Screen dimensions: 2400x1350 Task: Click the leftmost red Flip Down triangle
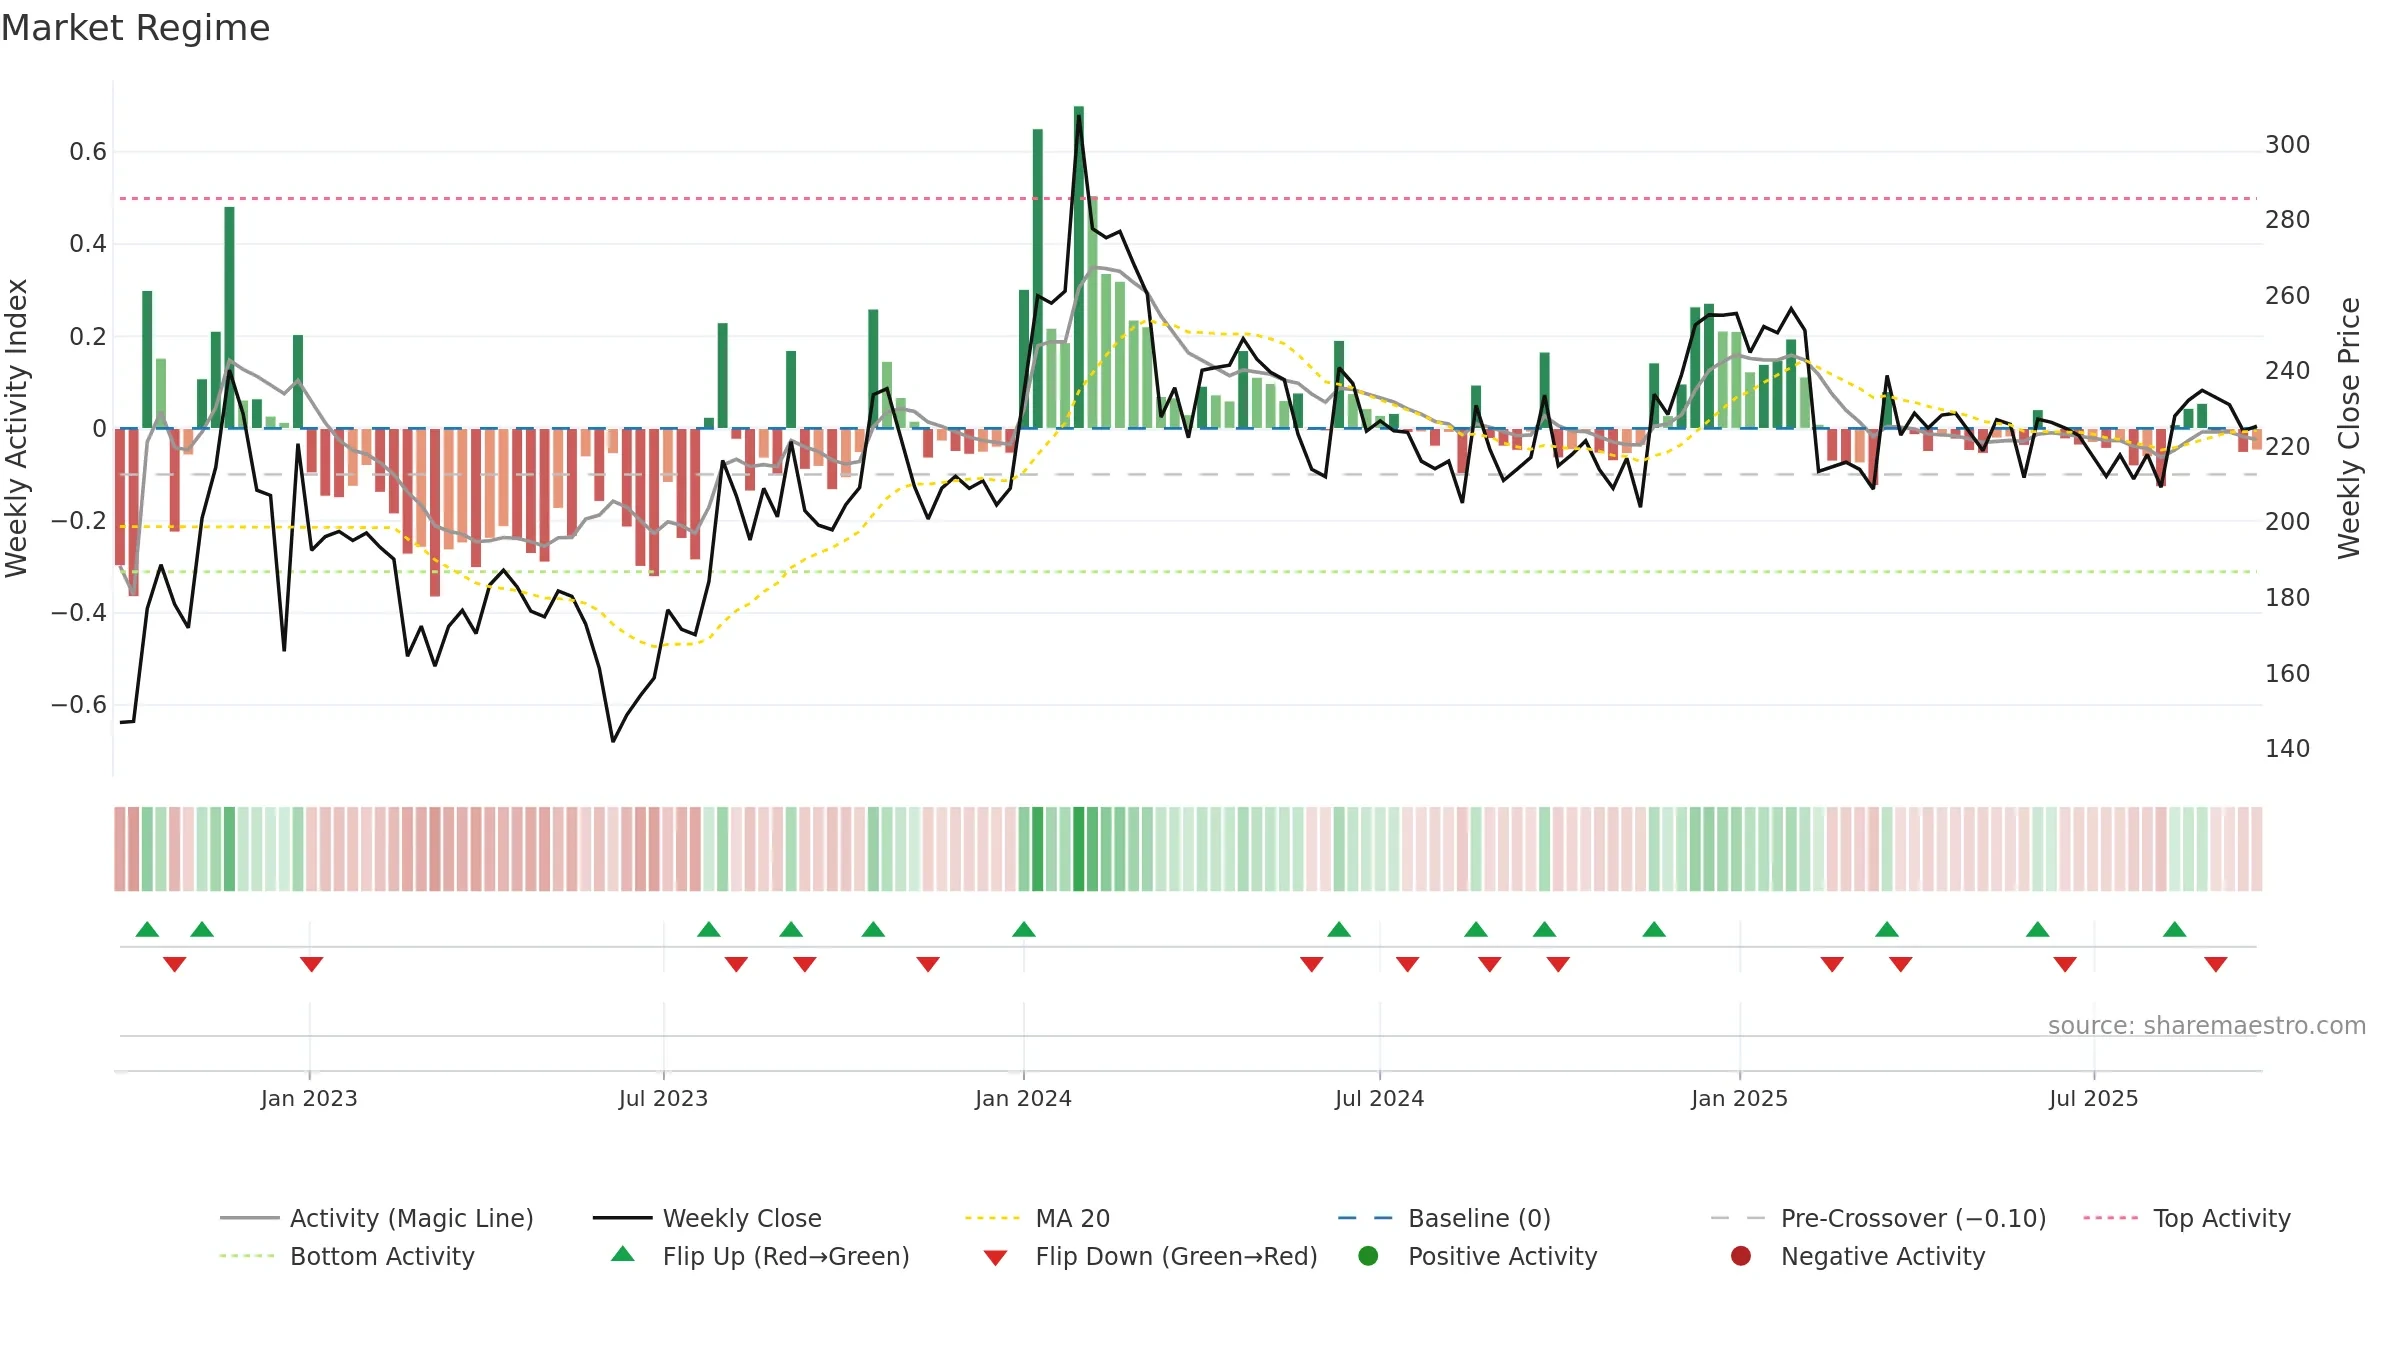pos(174,964)
